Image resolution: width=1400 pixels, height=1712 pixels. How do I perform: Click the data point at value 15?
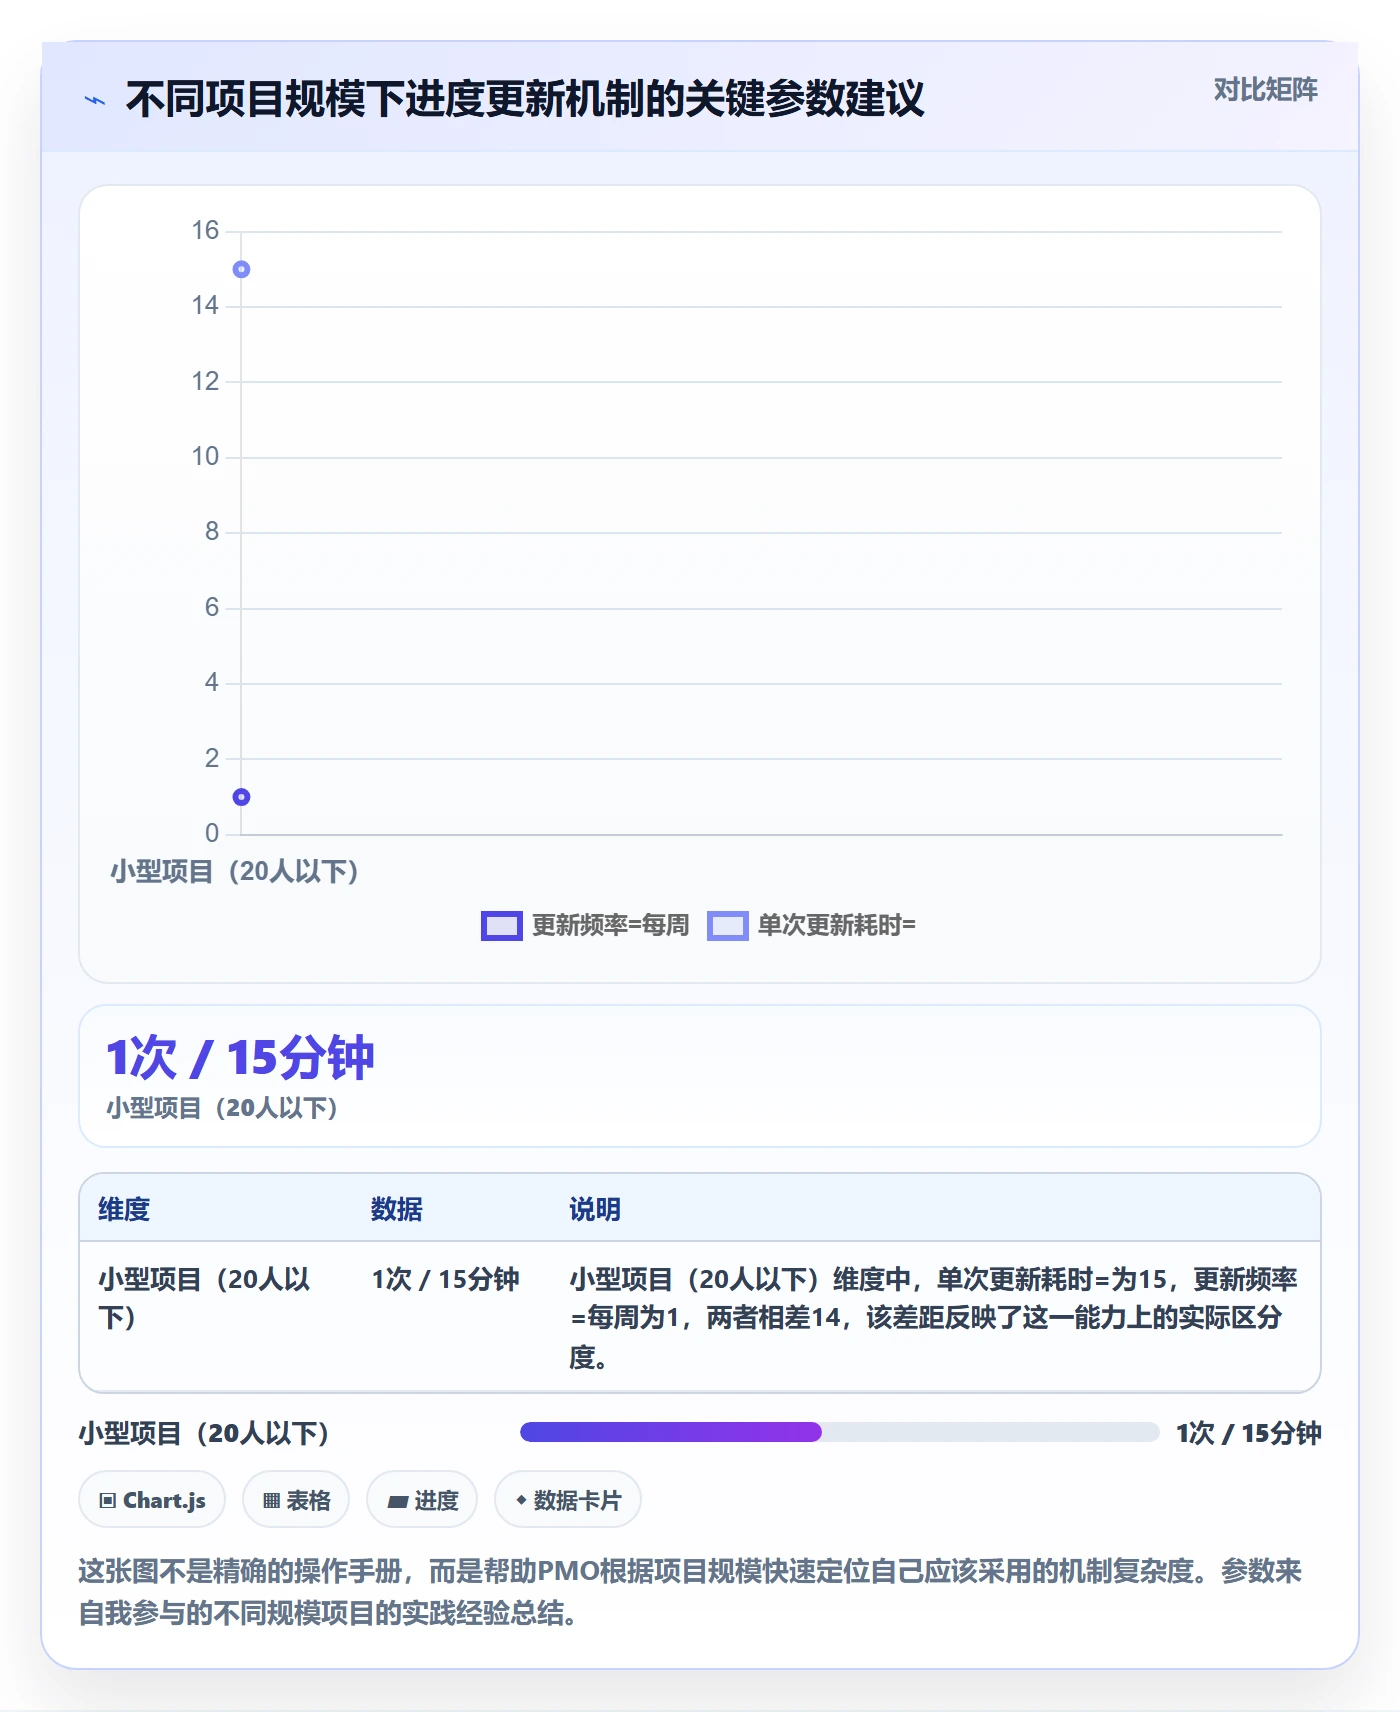(241, 269)
